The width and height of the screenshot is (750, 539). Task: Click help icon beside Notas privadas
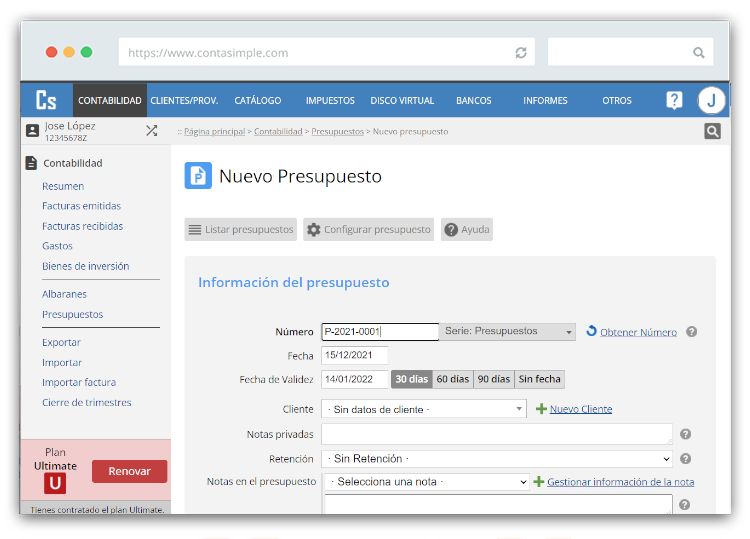point(685,434)
